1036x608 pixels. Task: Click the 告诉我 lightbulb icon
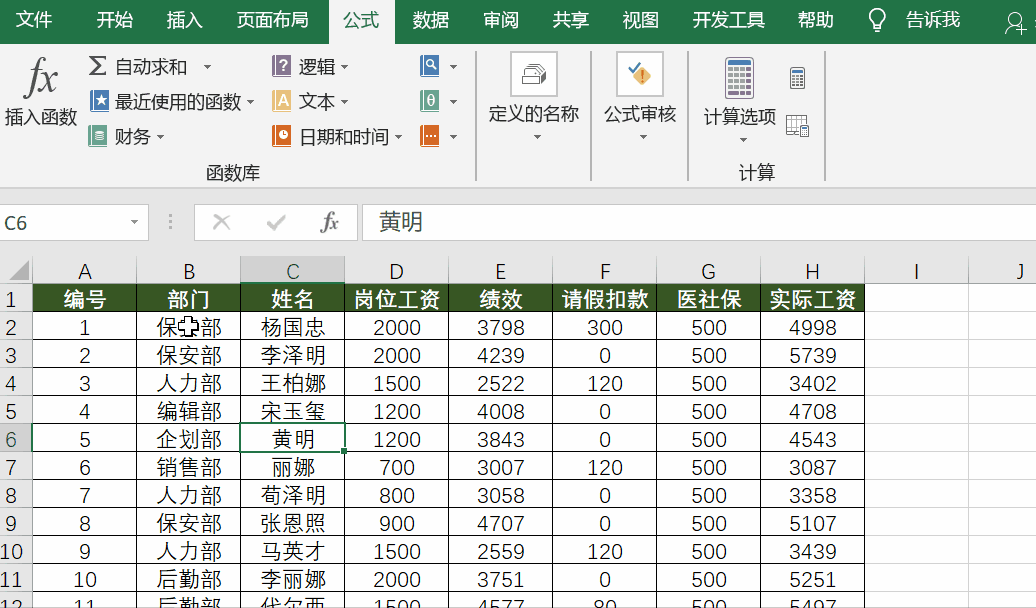(x=876, y=19)
